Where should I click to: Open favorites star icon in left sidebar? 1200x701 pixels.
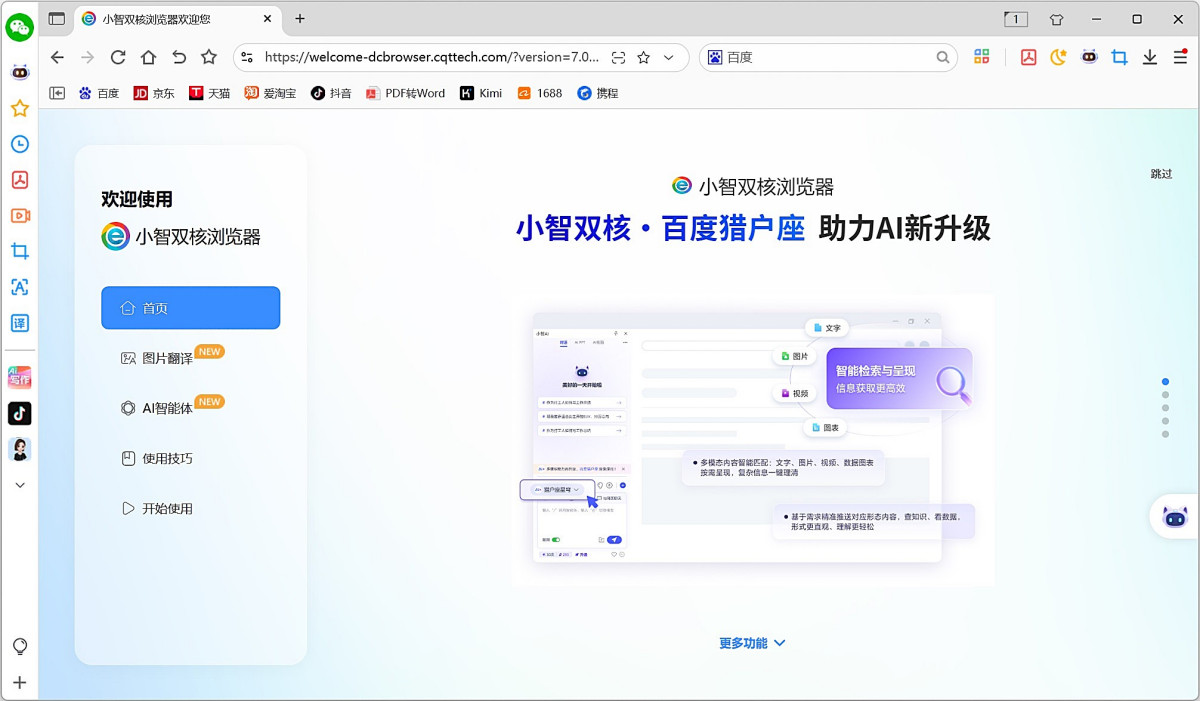pyautogui.click(x=19, y=108)
